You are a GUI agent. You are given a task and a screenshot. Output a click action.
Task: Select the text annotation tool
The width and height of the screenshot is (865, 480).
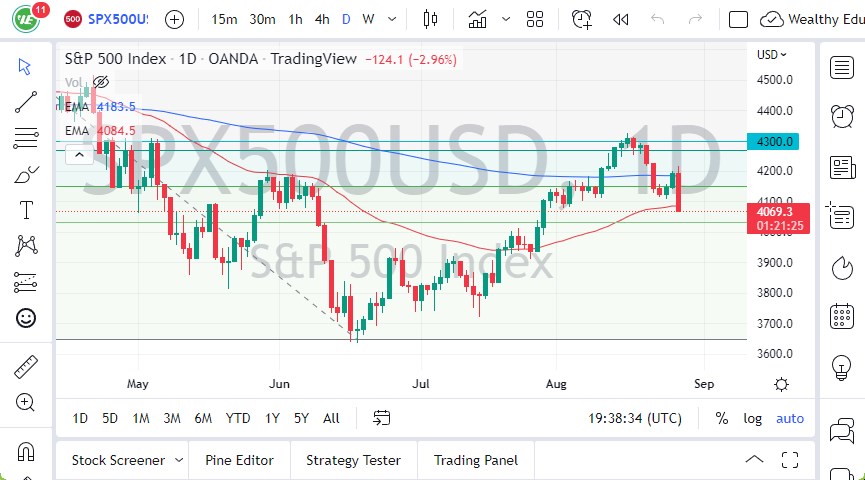click(26, 210)
